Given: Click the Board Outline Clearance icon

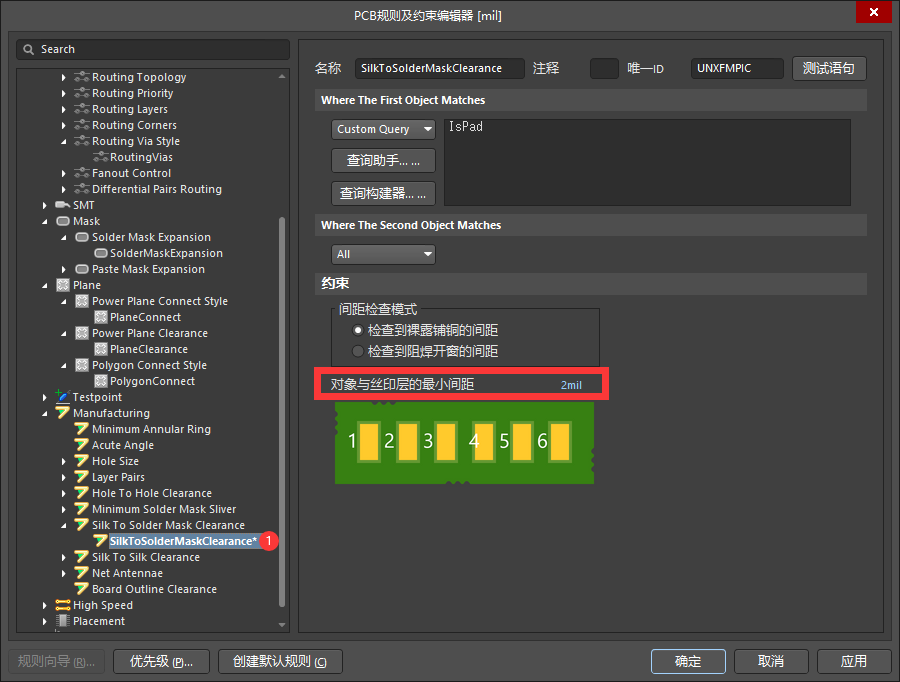Looking at the screenshot, I should (x=82, y=589).
